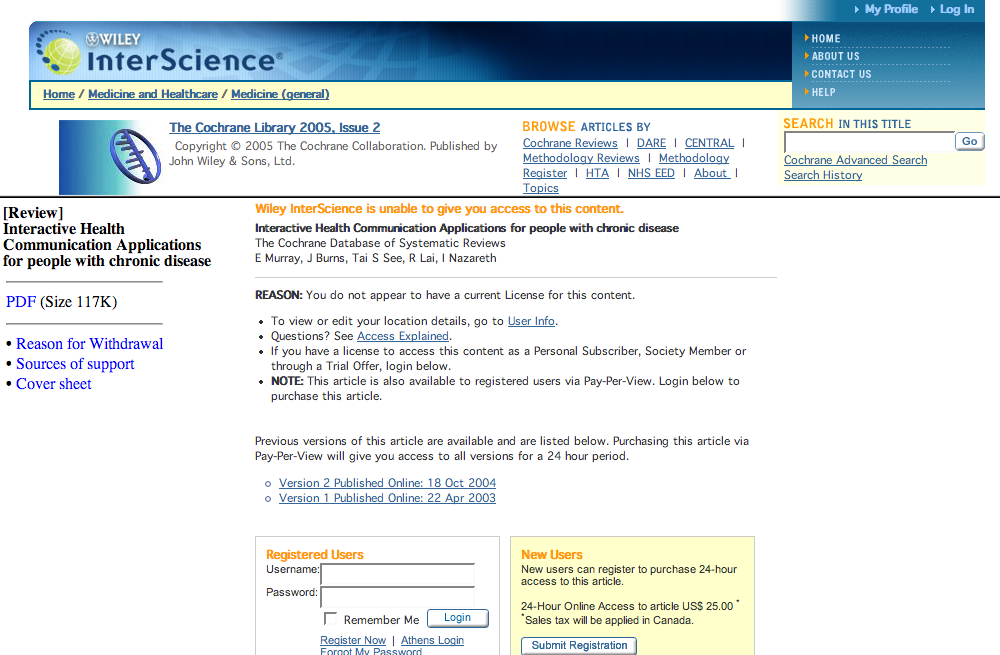Viewport: 1000px width, 655px height.
Task: Click the Cochrane Library cover thumbnail
Action: pos(109,157)
